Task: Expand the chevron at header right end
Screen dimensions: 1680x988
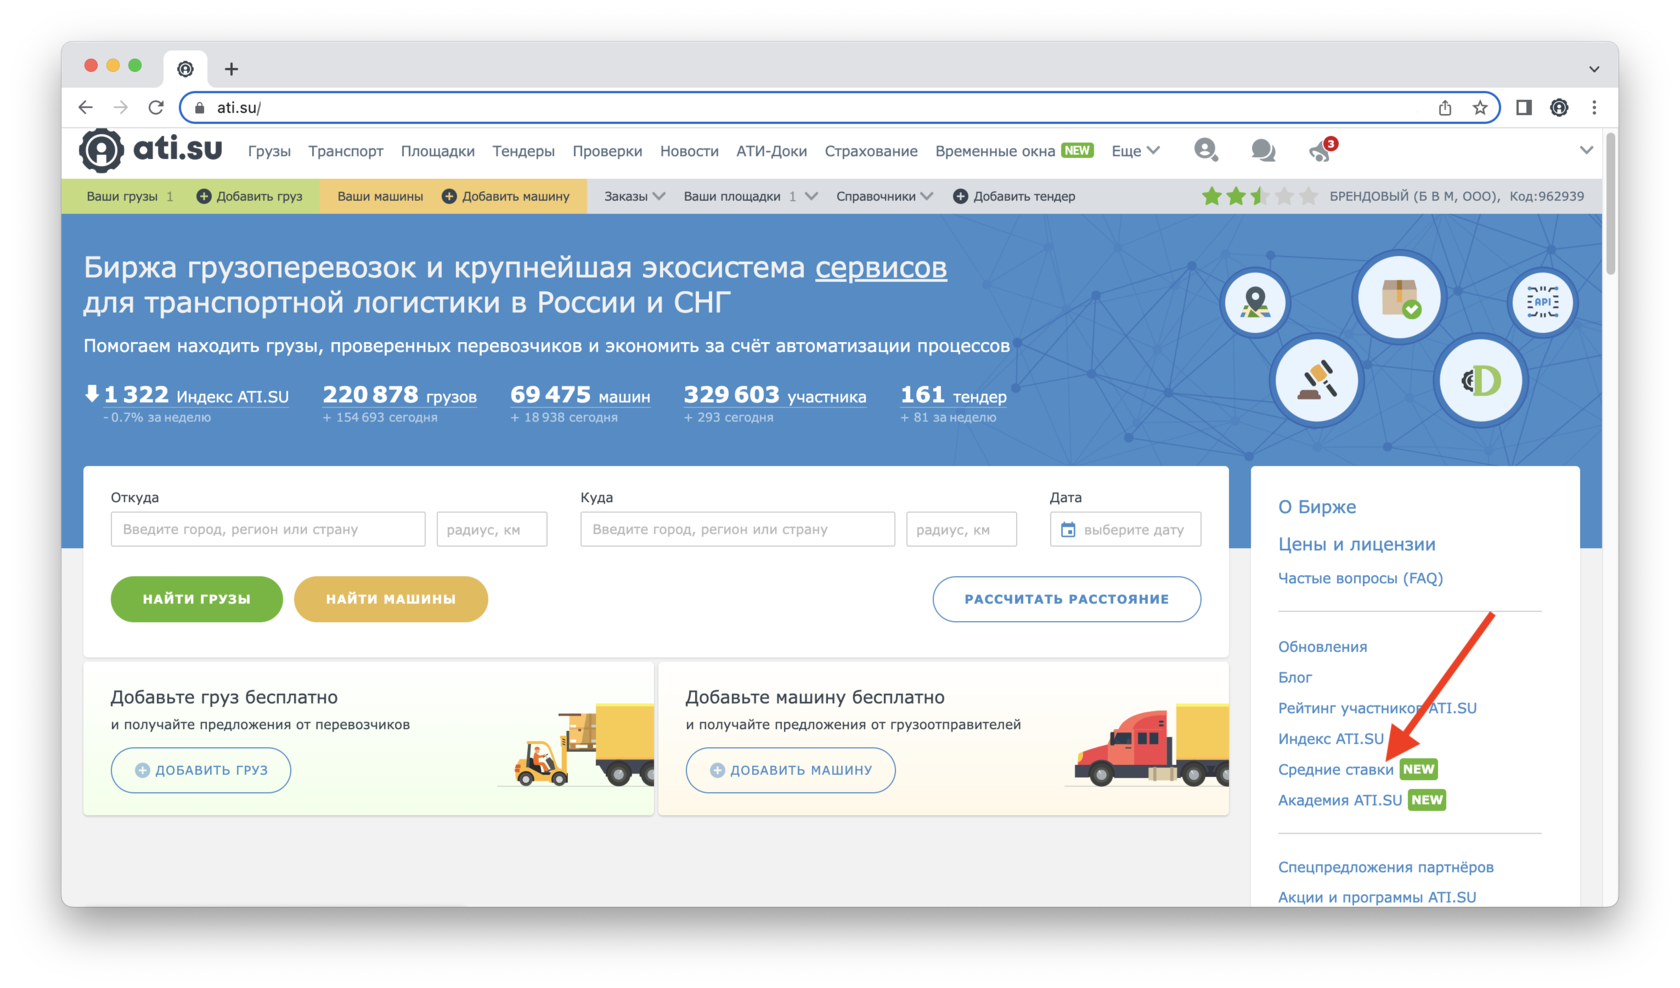Action: [x=1586, y=150]
